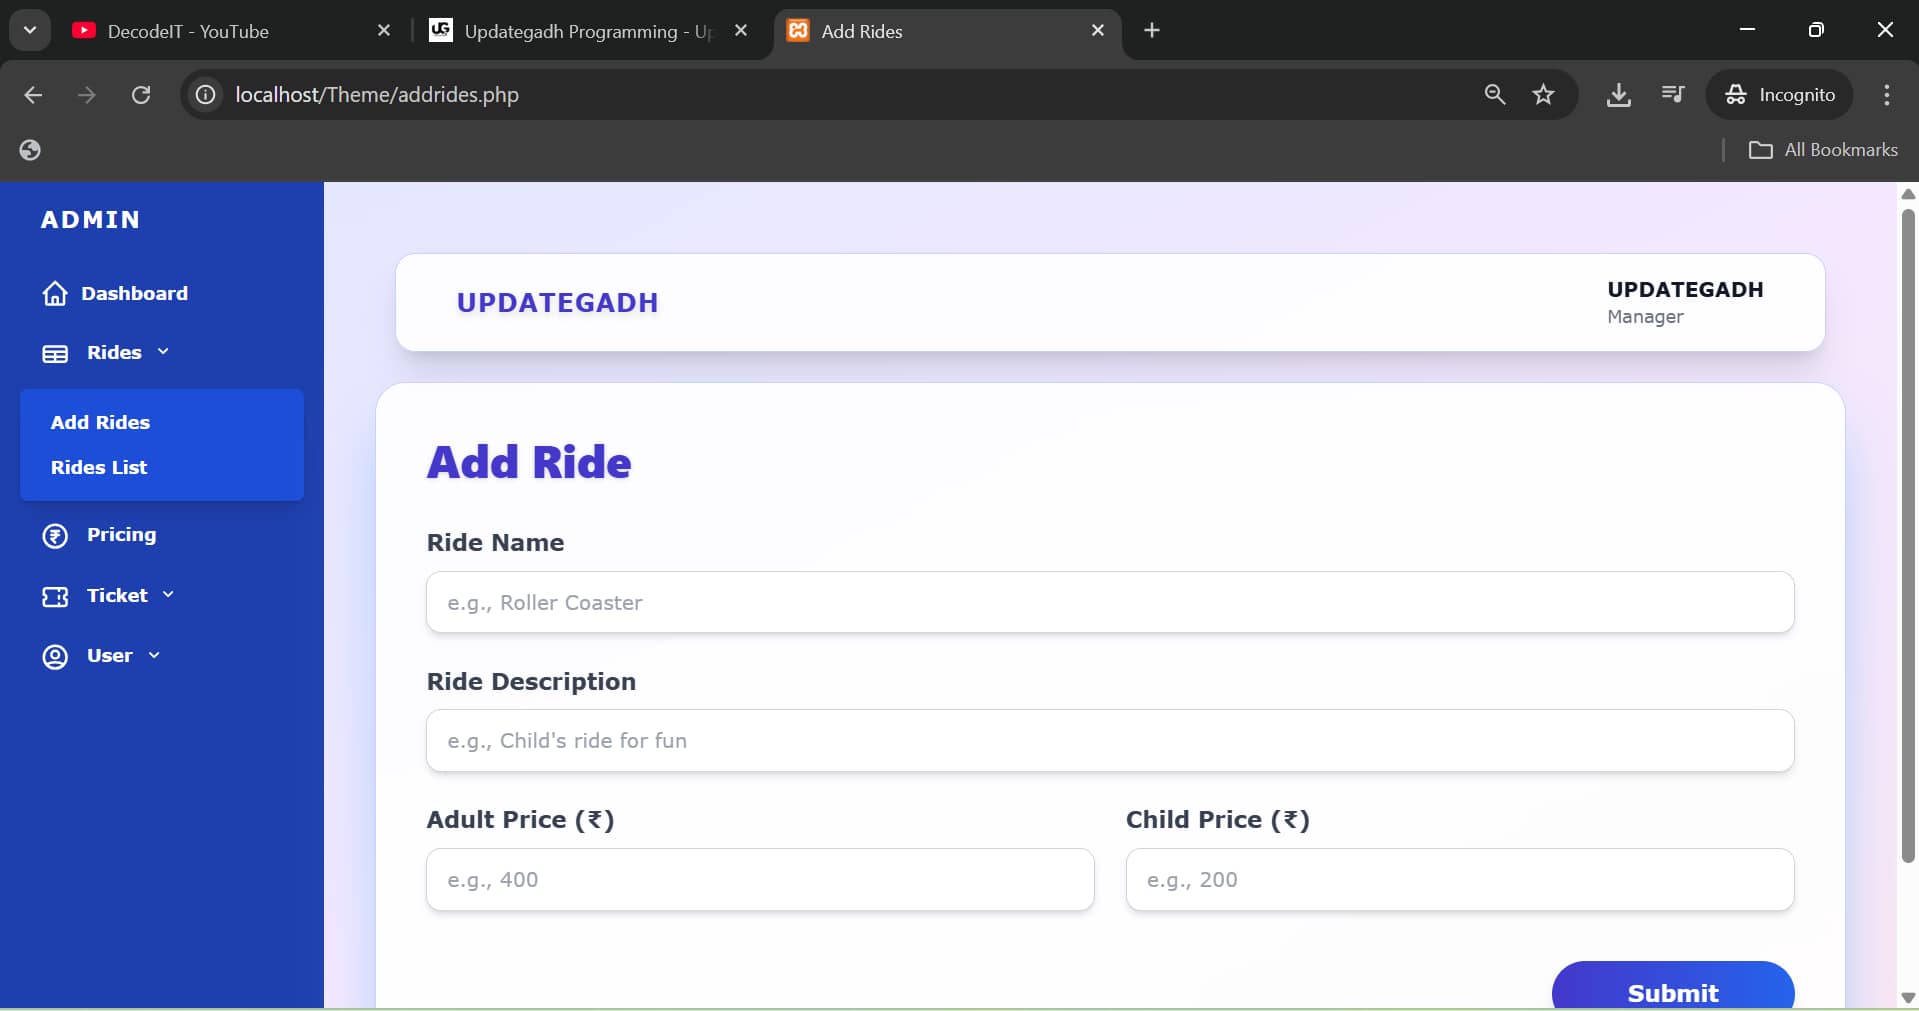The width and height of the screenshot is (1919, 1011).
Task: Click the Pricing rupee icon
Action: pyautogui.click(x=55, y=536)
